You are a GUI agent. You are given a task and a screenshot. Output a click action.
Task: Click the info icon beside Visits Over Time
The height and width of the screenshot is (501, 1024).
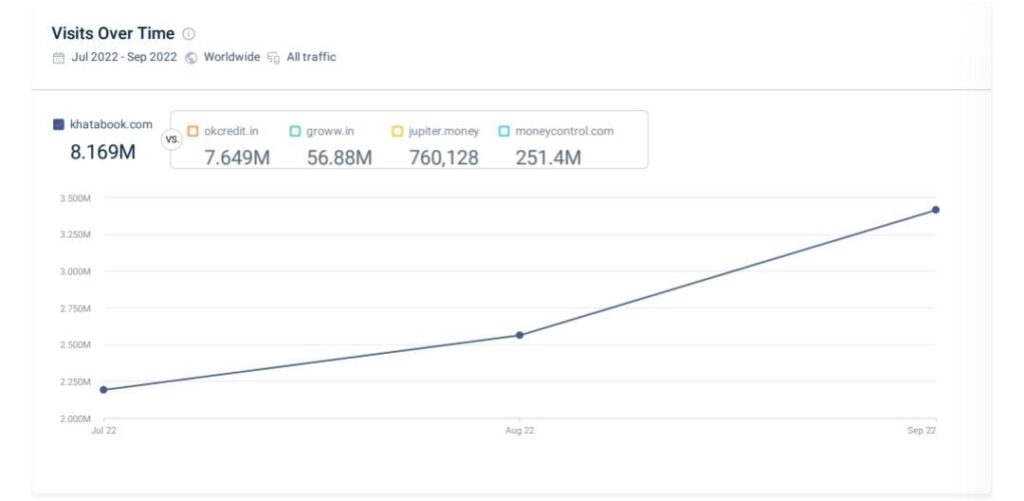[x=189, y=34]
